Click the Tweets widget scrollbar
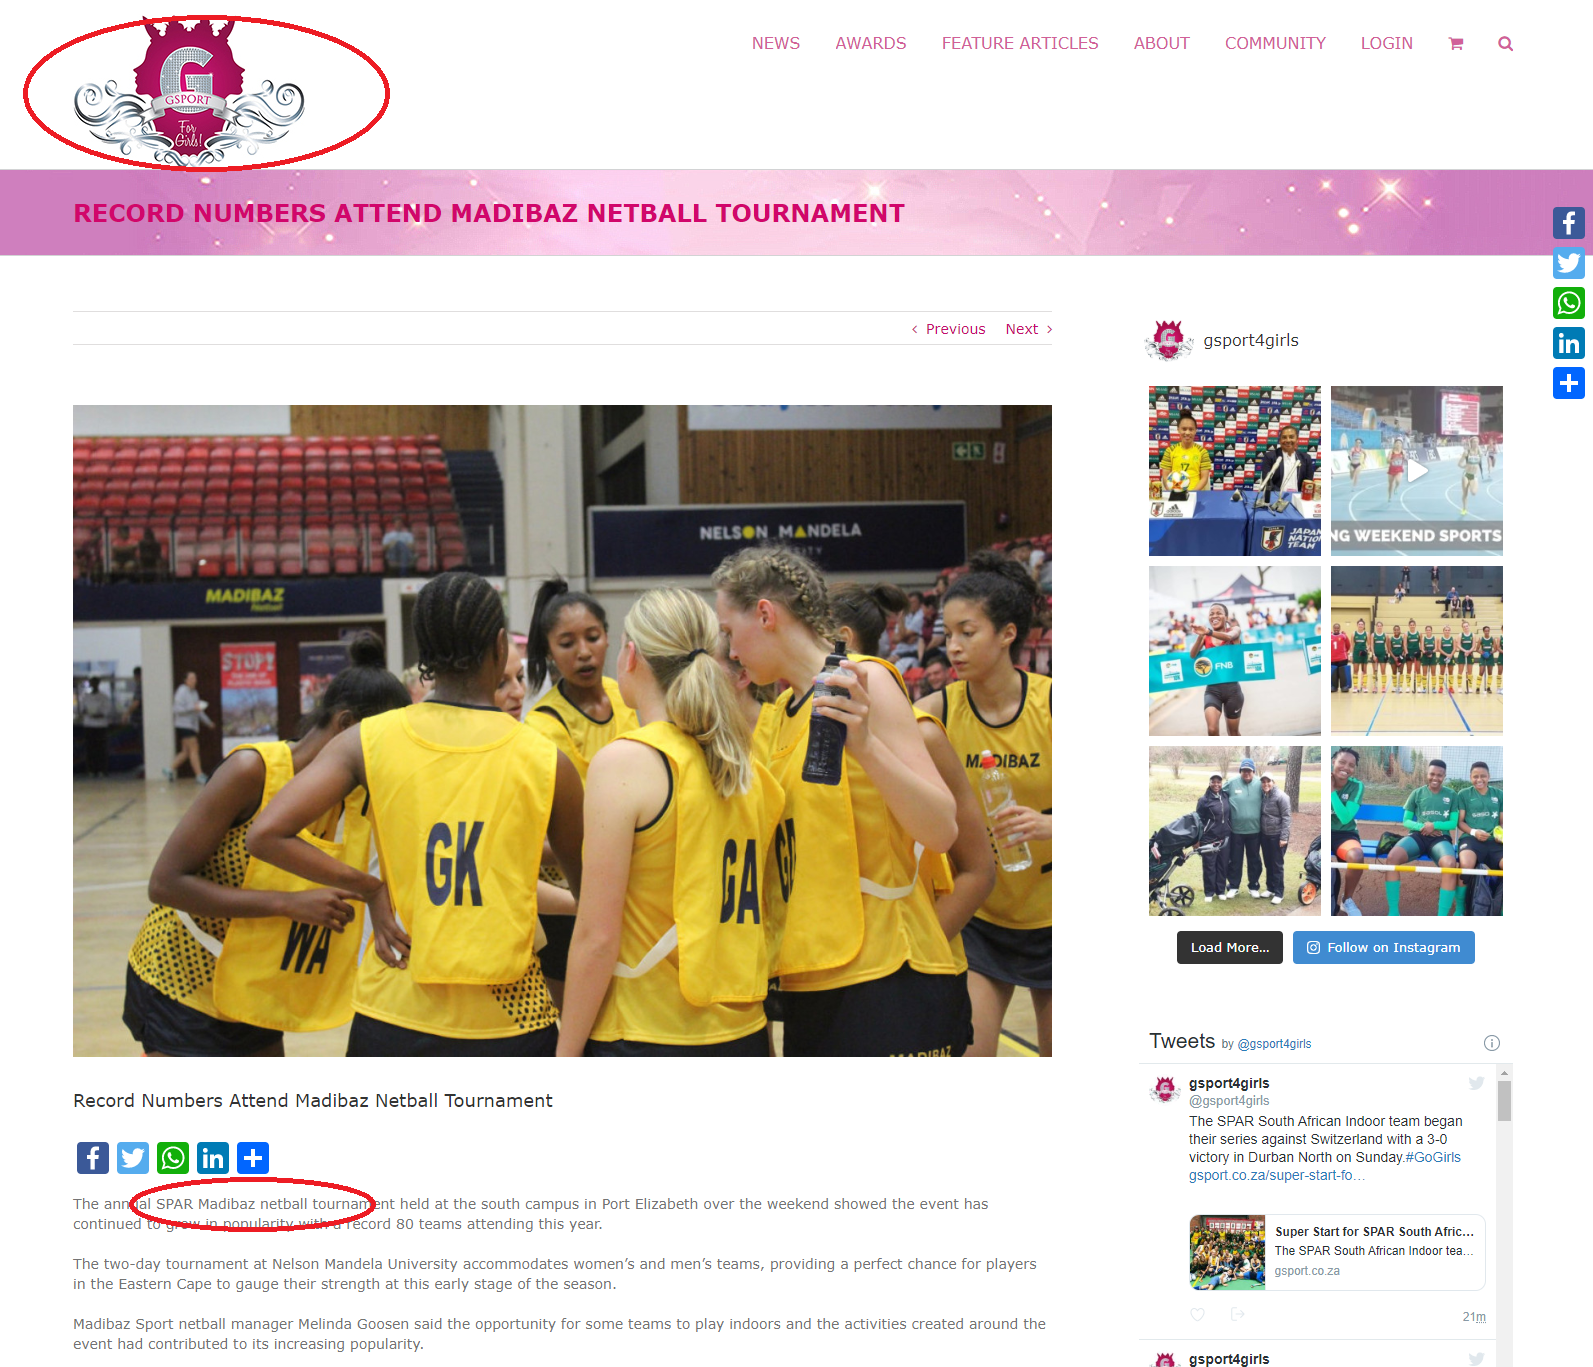Image resolution: width=1593 pixels, height=1367 pixels. (1504, 1102)
